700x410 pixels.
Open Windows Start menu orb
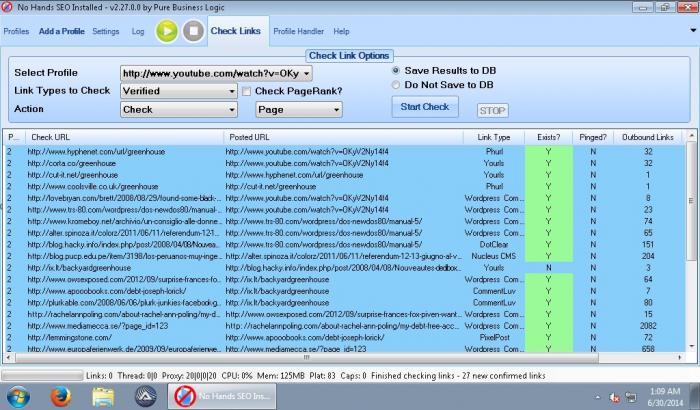click(18, 397)
